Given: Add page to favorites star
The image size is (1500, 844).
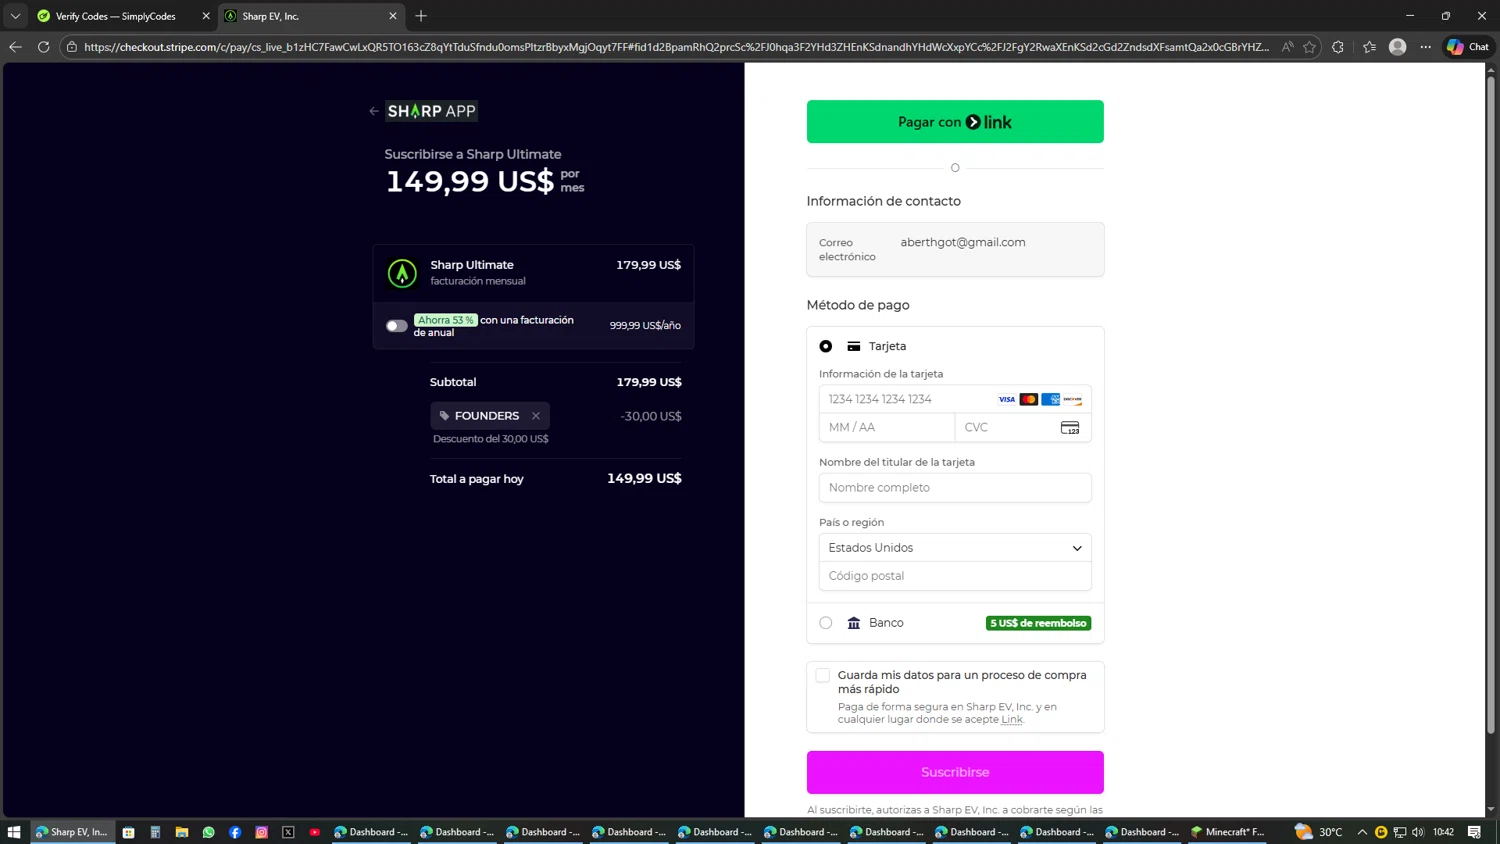Looking at the screenshot, I should pyautogui.click(x=1310, y=47).
